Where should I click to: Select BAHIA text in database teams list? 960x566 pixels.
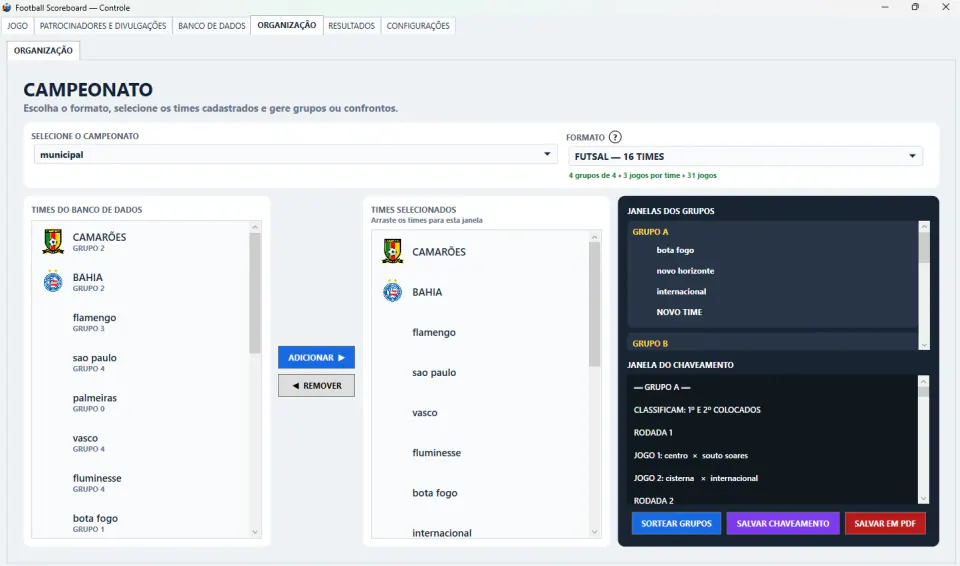pyautogui.click(x=88, y=277)
